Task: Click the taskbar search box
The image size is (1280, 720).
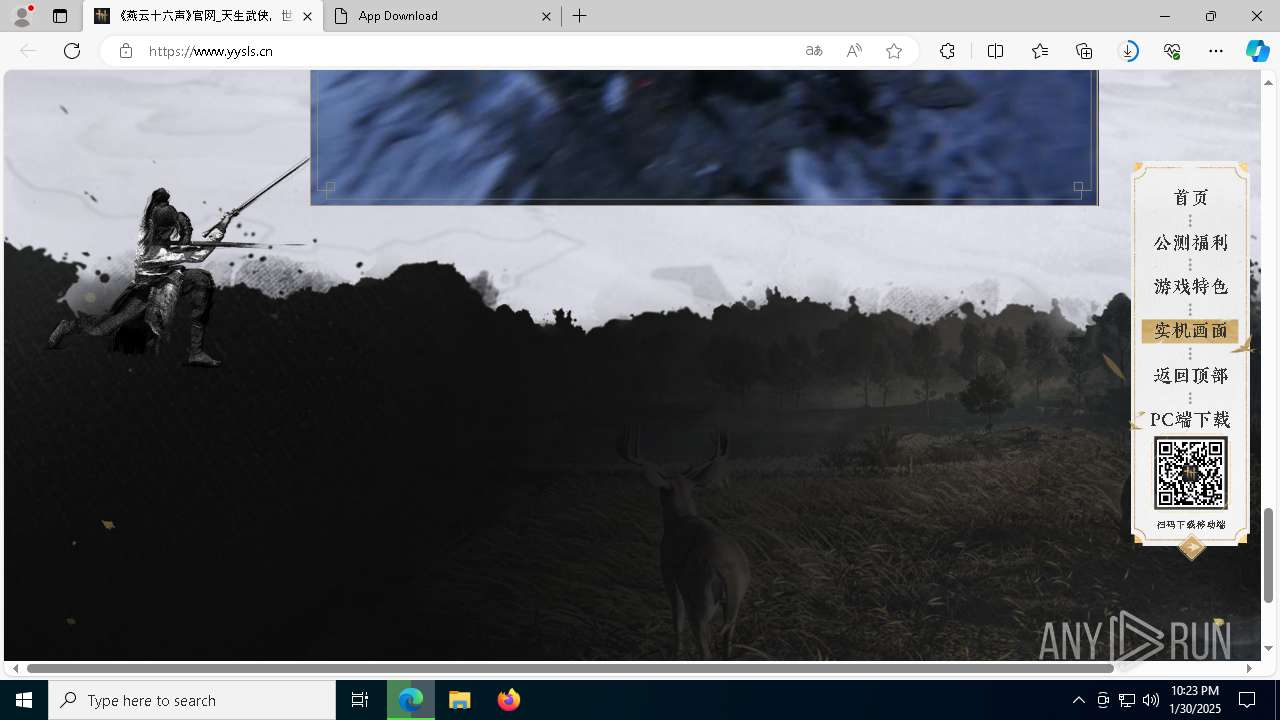Action: [192, 700]
